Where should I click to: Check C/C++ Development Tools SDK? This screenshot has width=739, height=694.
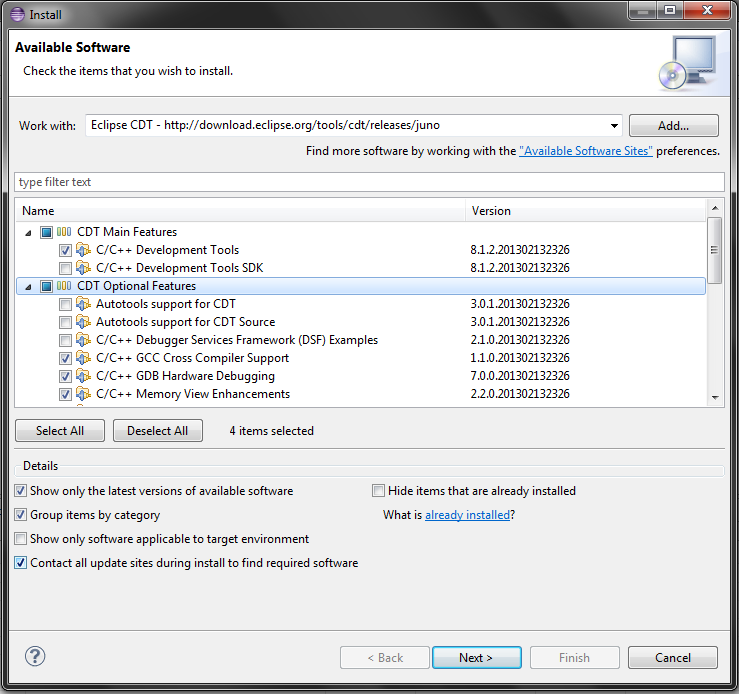point(66,268)
